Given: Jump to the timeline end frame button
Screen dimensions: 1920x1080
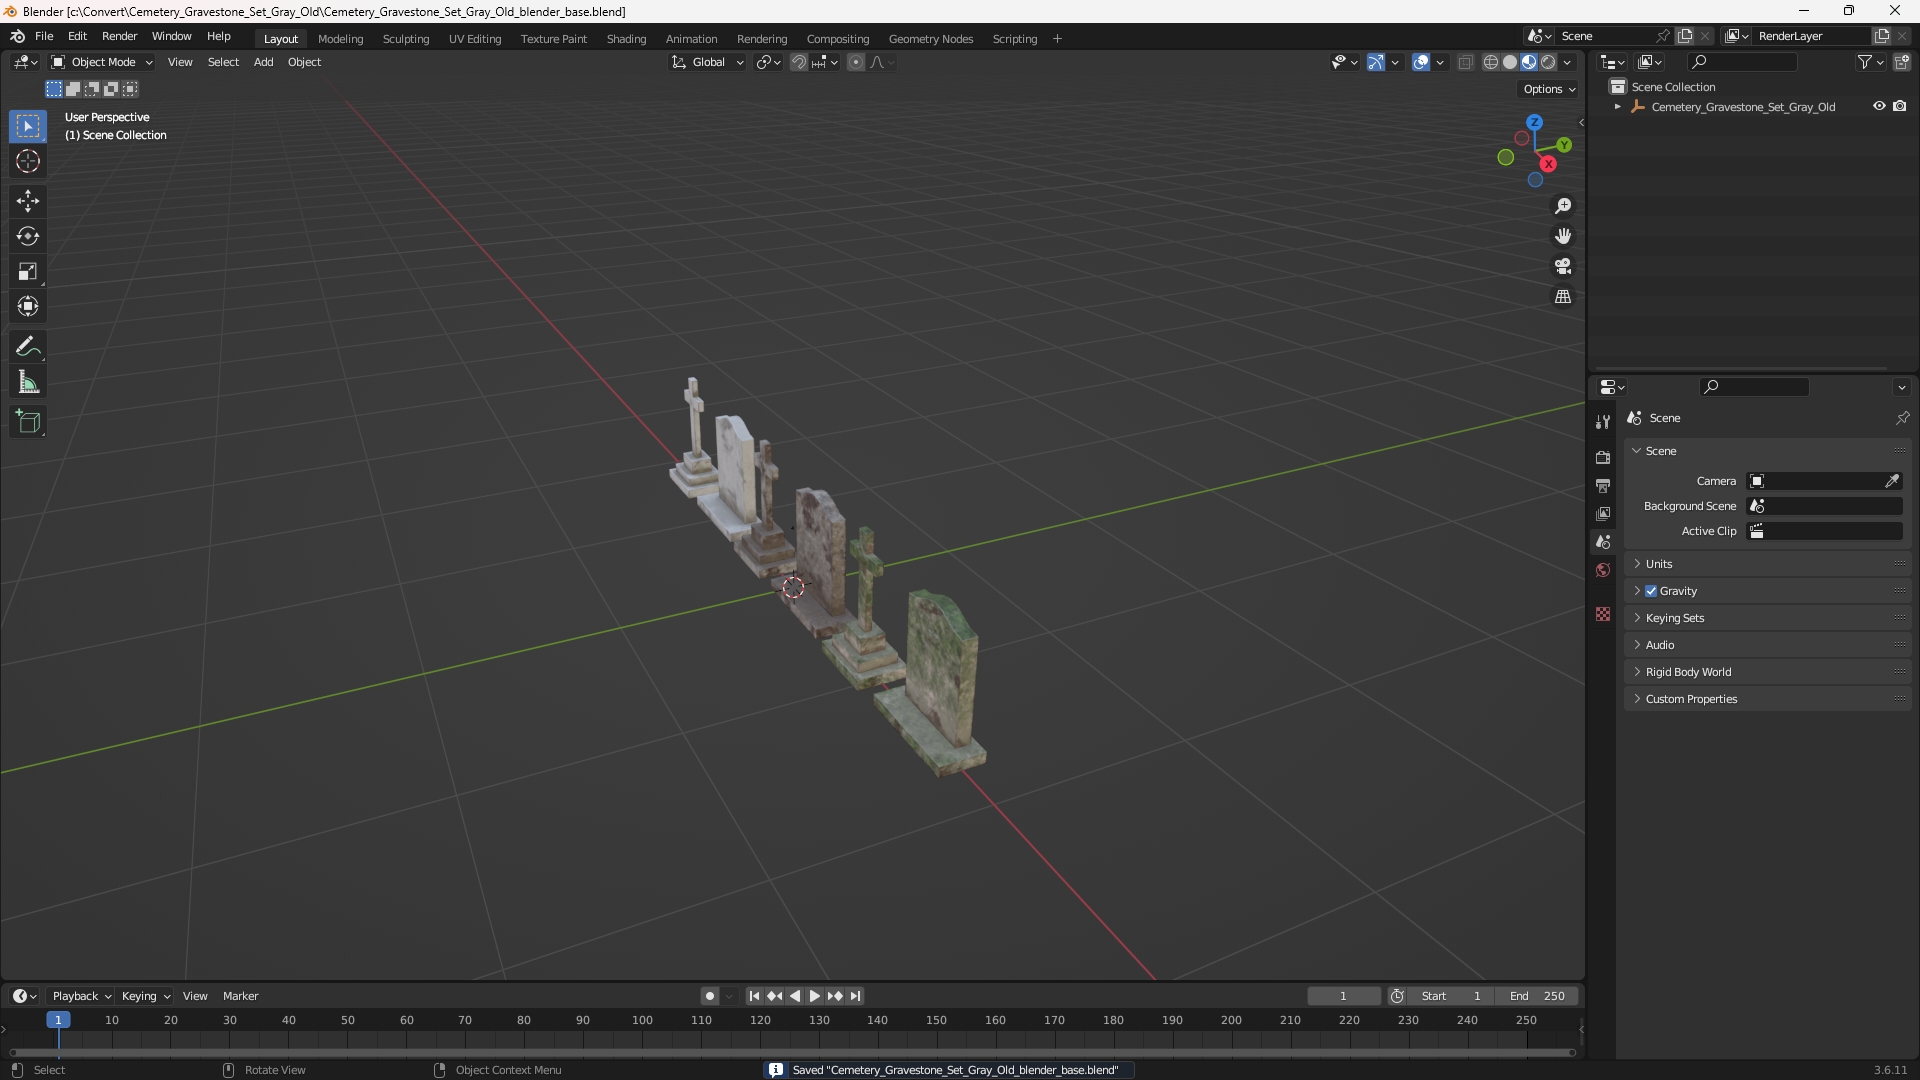Looking at the screenshot, I should (855, 996).
